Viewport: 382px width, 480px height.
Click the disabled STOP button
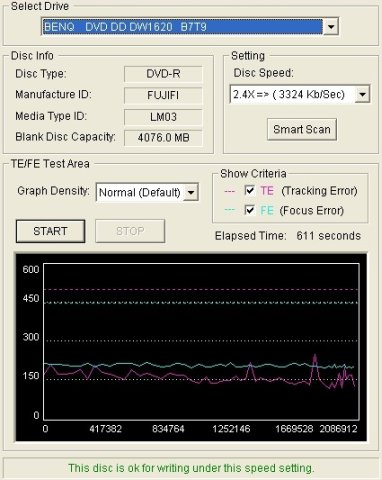pyautogui.click(x=130, y=231)
